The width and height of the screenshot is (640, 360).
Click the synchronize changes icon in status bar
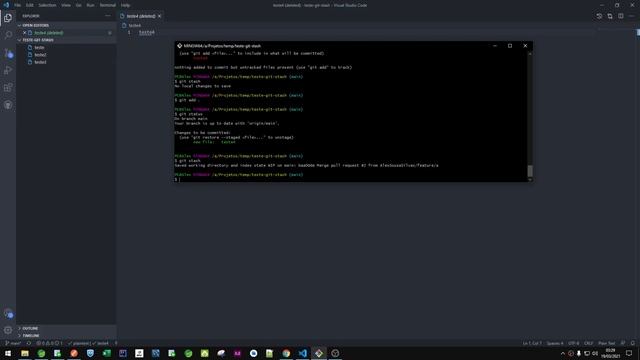coord(29,343)
